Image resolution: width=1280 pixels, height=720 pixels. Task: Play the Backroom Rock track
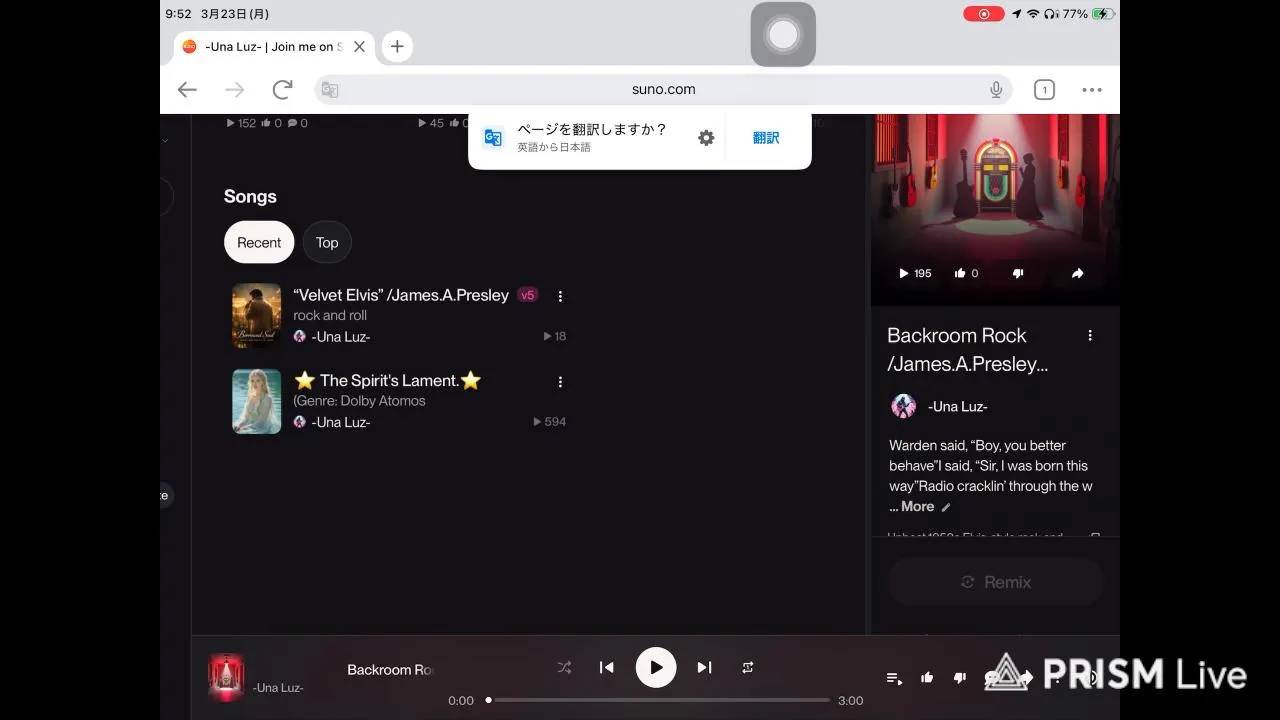click(x=656, y=668)
